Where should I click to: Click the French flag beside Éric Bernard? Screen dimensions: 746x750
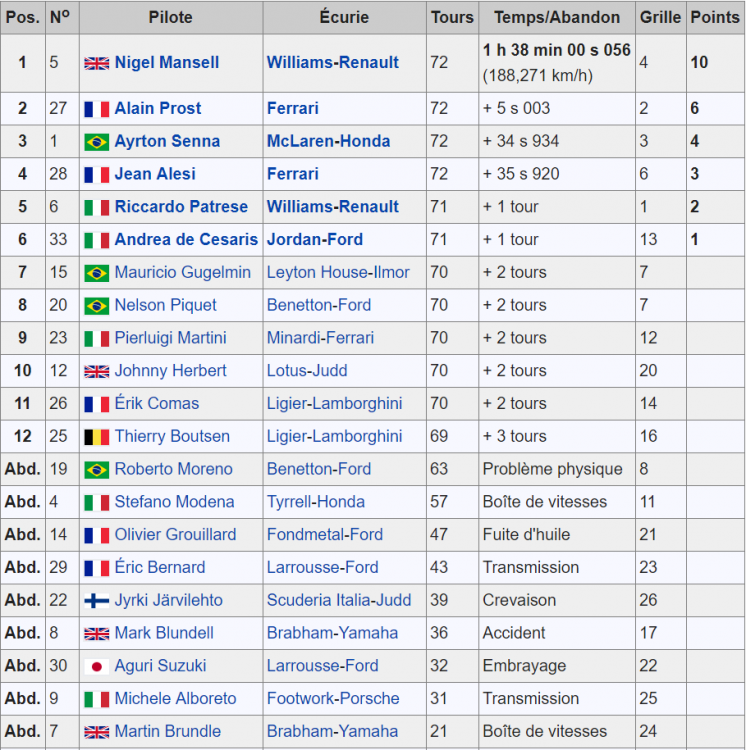pos(97,568)
